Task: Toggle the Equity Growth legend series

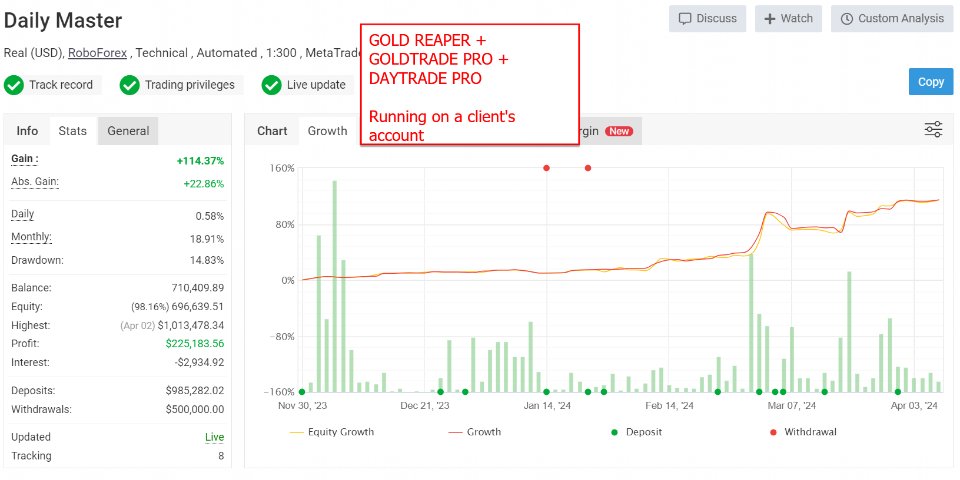Action: click(x=332, y=432)
